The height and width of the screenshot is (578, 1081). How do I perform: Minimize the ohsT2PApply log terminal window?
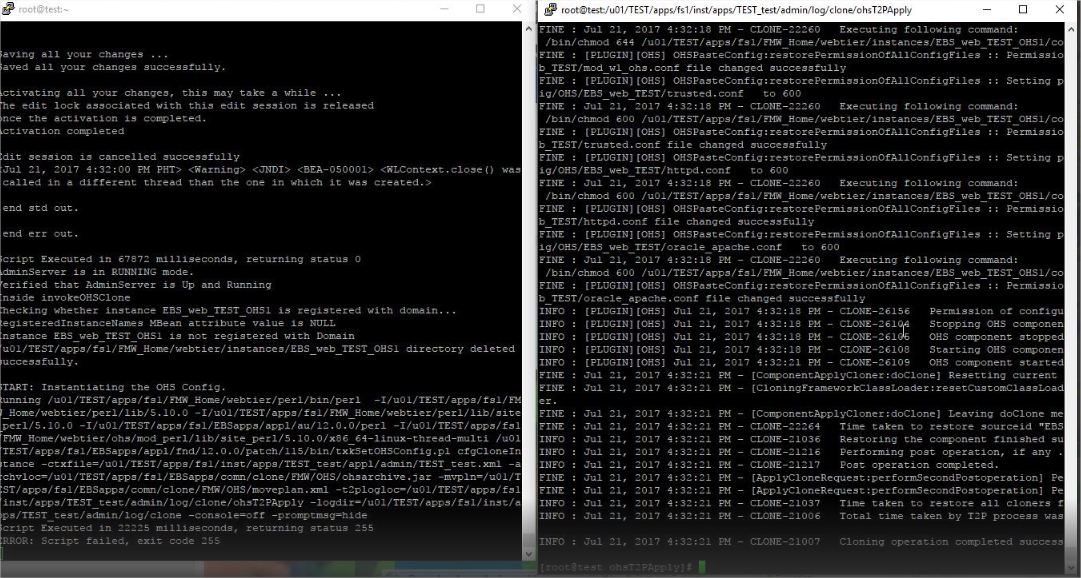tap(985, 9)
